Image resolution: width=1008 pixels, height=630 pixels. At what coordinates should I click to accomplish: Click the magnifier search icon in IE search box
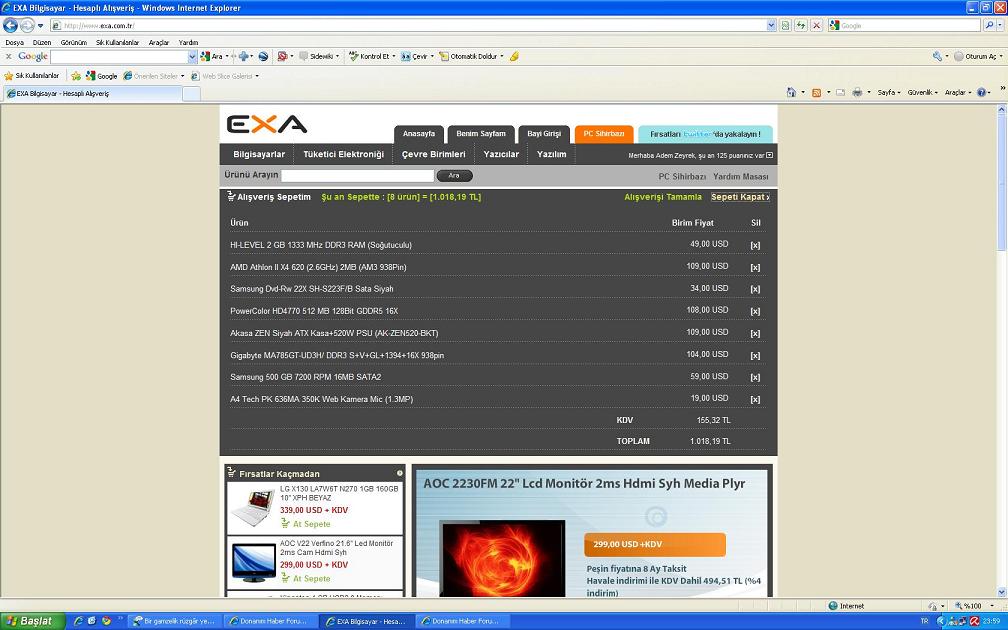coord(989,25)
